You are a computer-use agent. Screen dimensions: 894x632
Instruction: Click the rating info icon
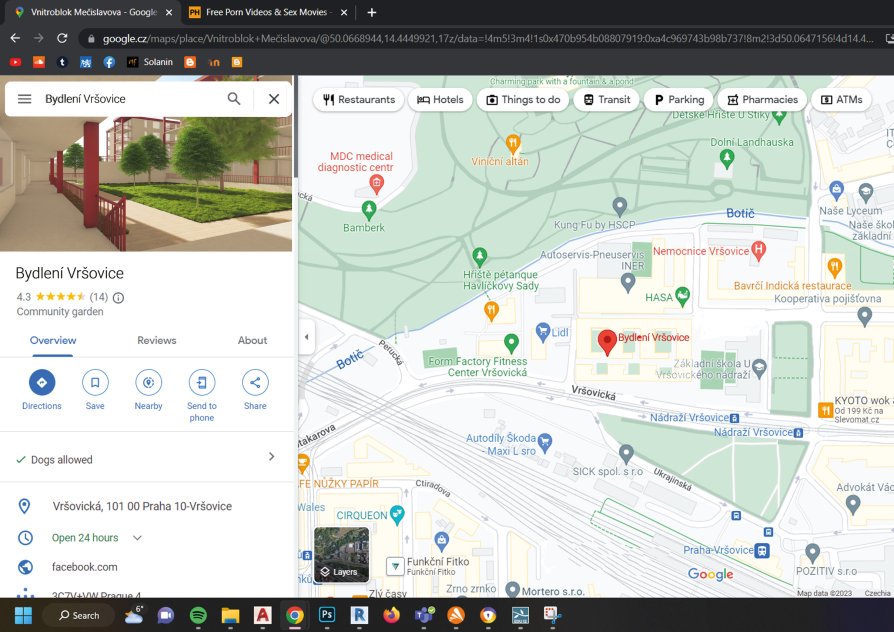[119, 297]
